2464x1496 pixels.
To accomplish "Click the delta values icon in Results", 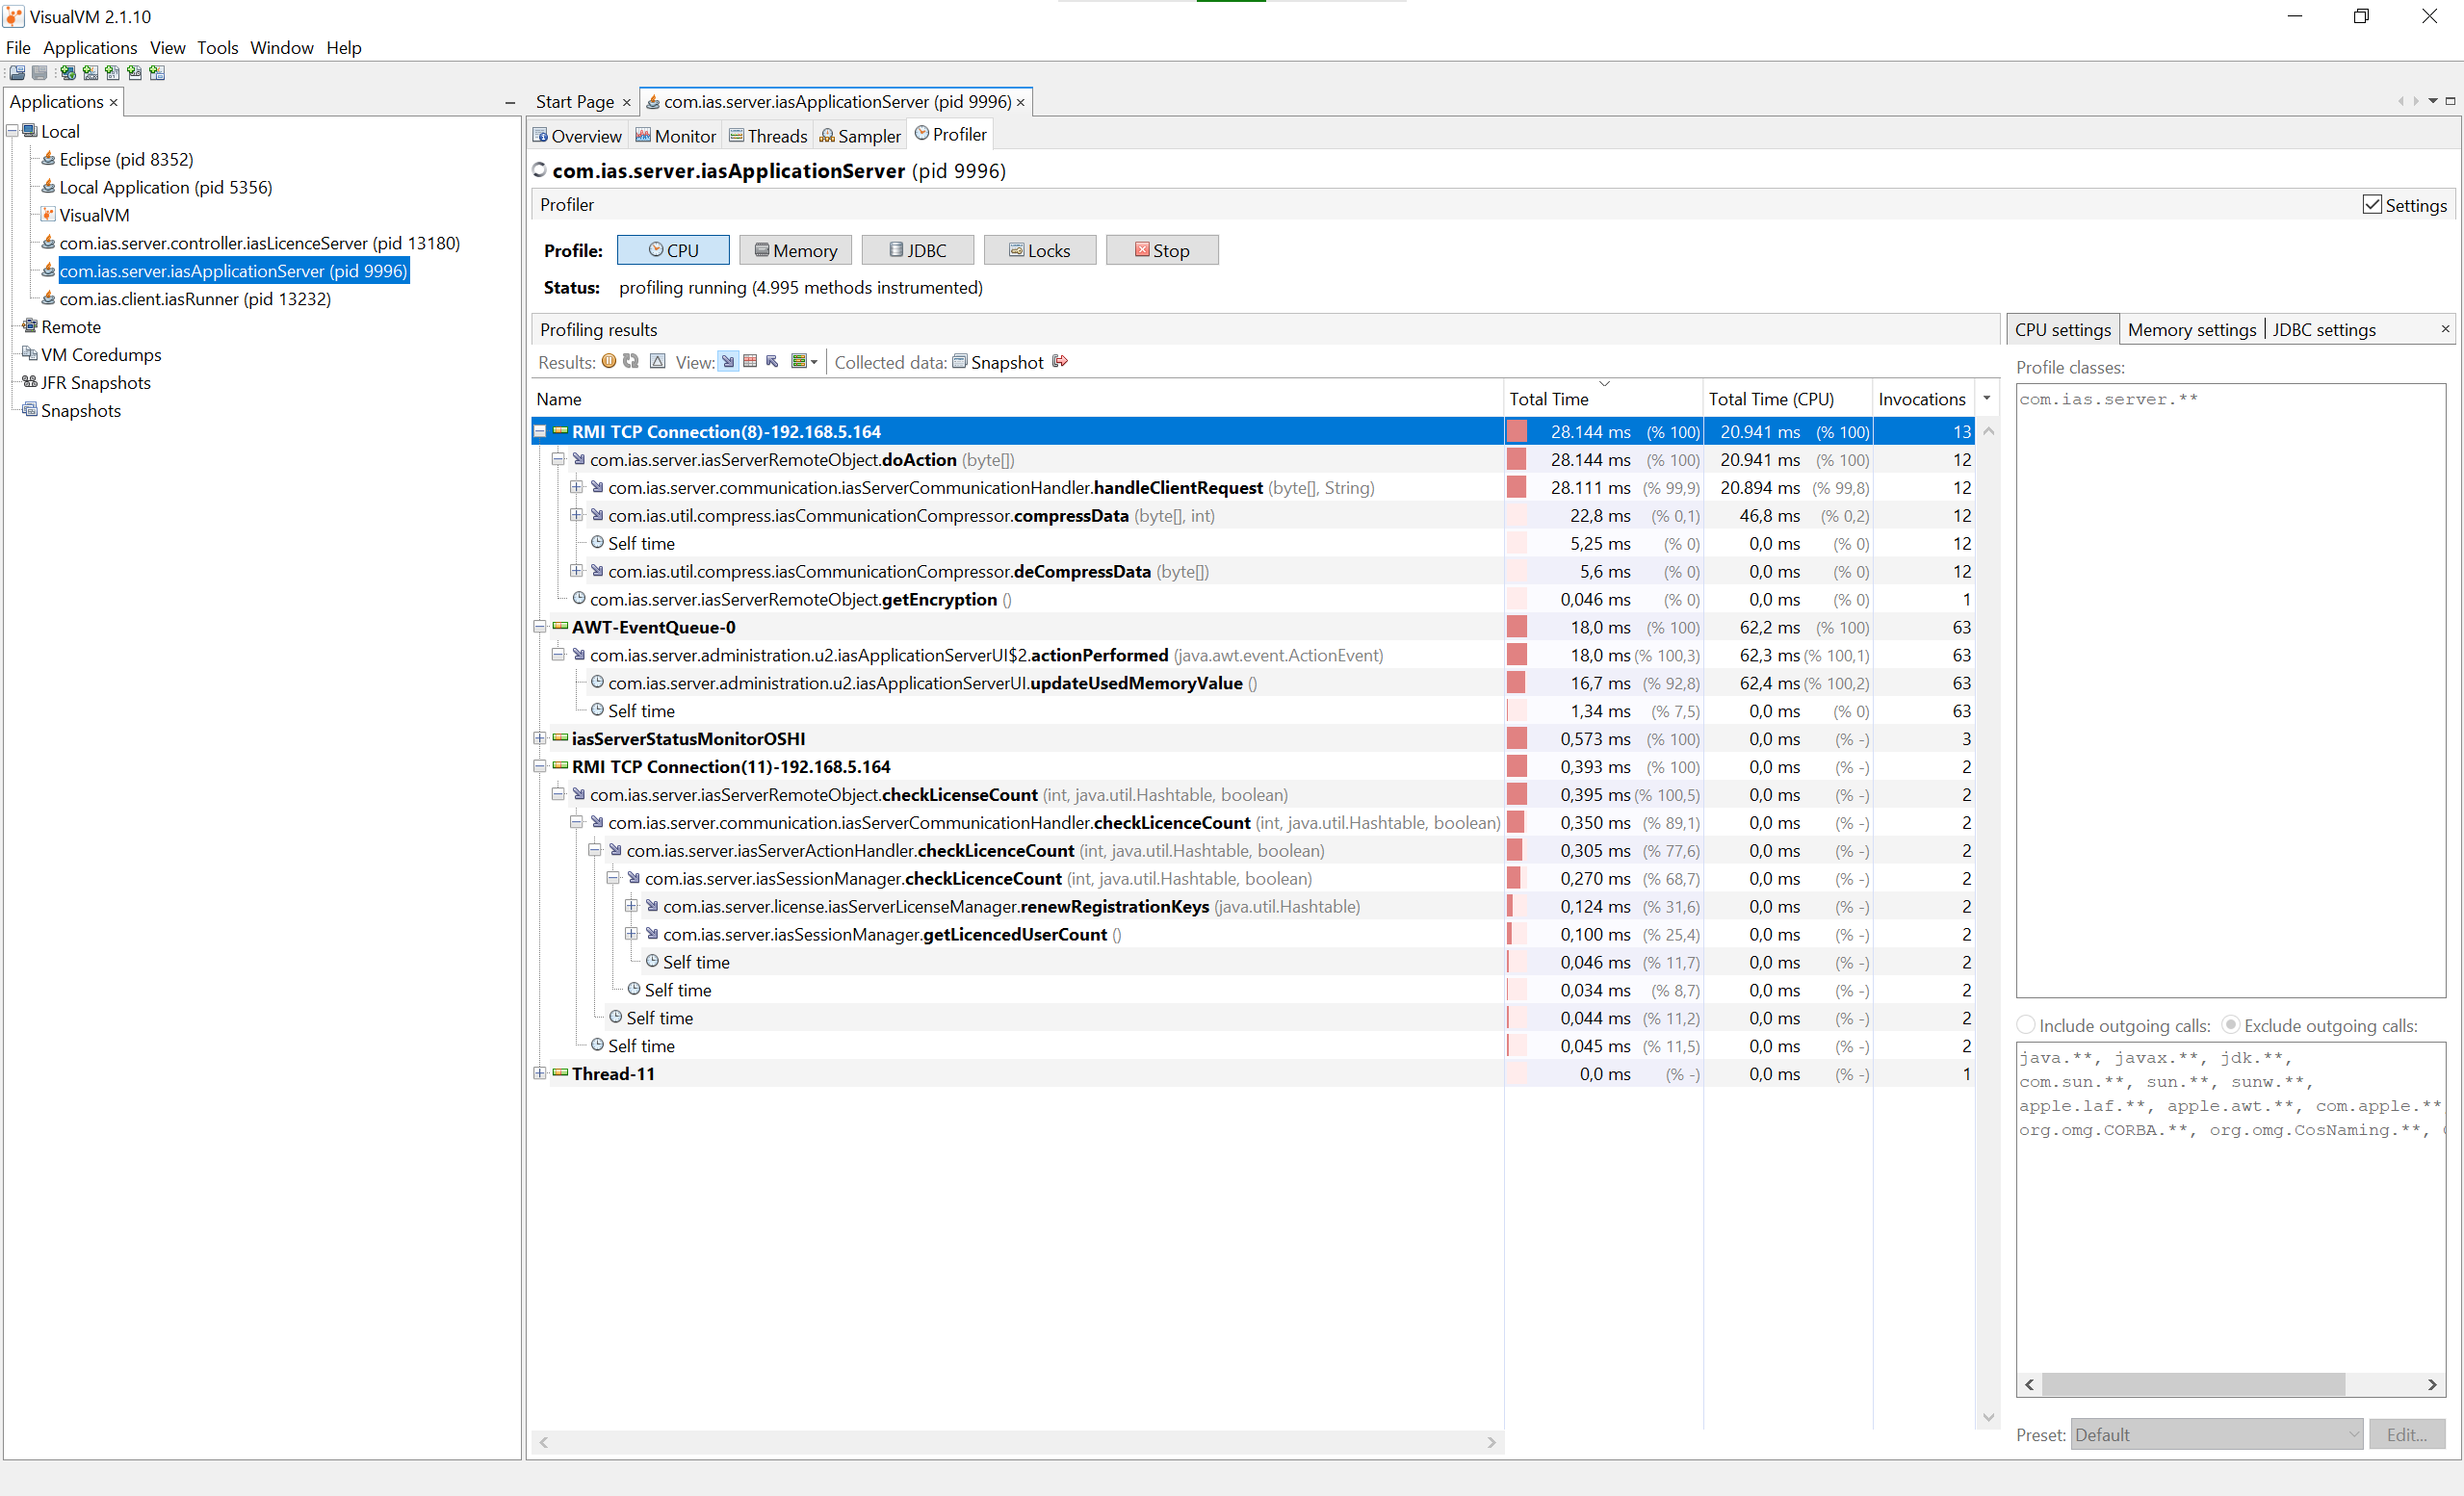I will click(x=657, y=362).
